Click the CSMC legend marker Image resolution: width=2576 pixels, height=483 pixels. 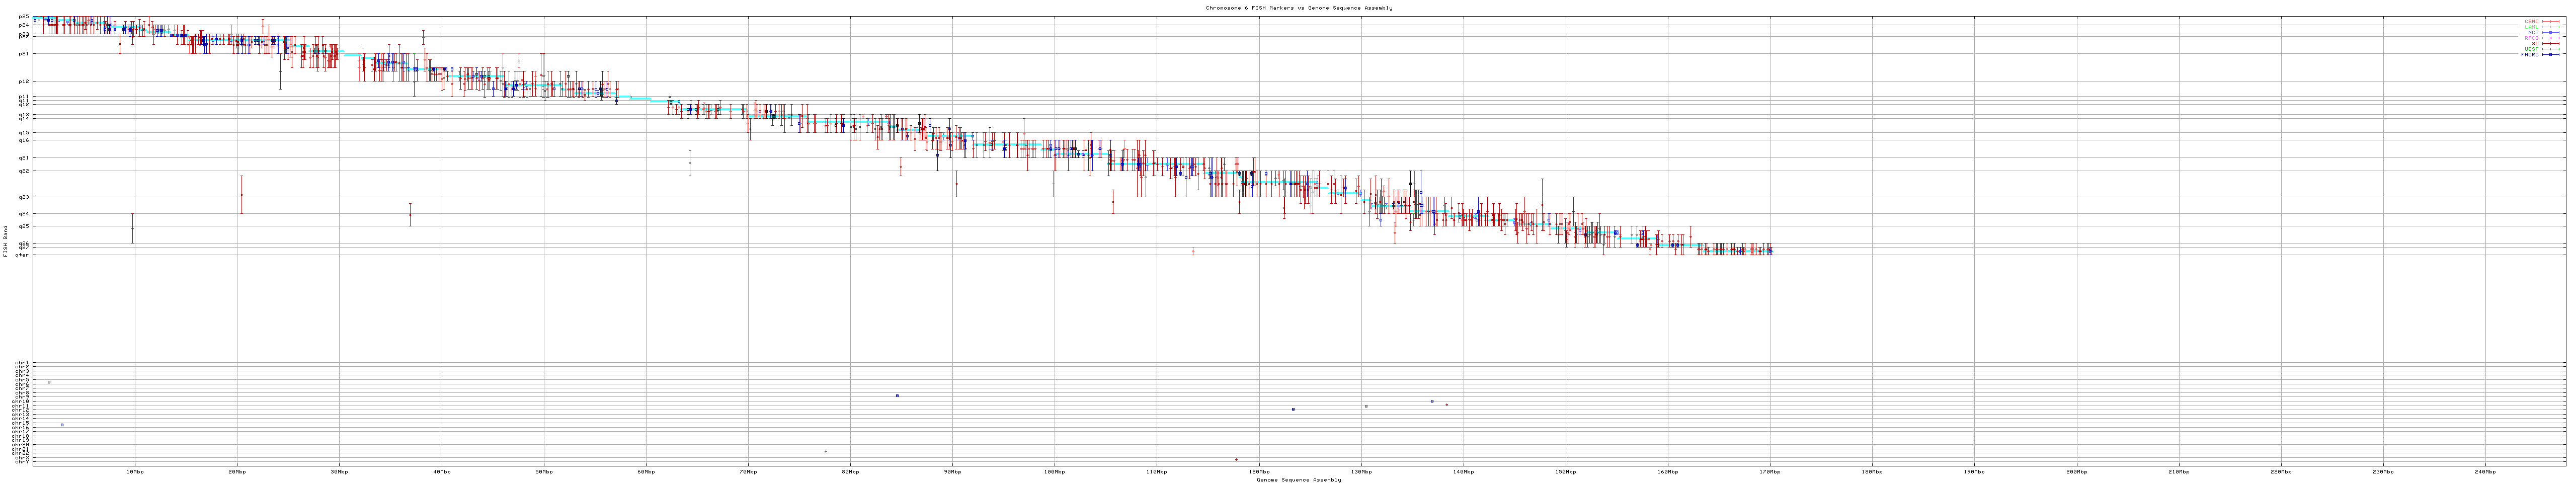2551,21
